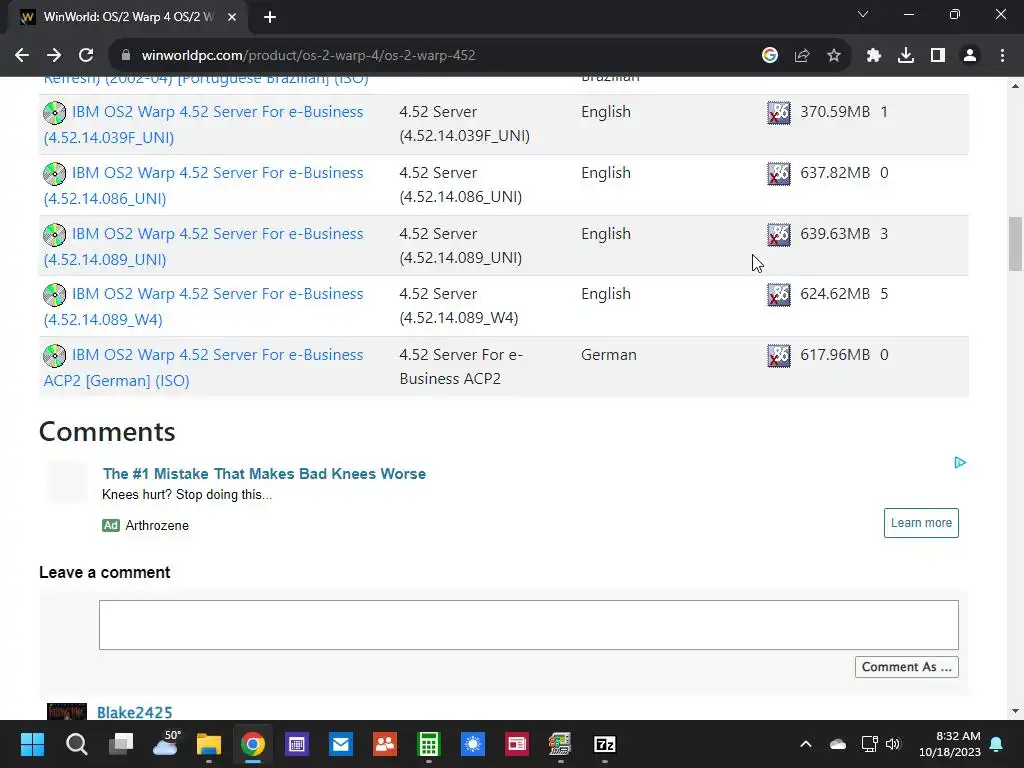Screen dimensions: 1024x768
Task: Click the scrollbar down arrow
Action: (1015, 711)
